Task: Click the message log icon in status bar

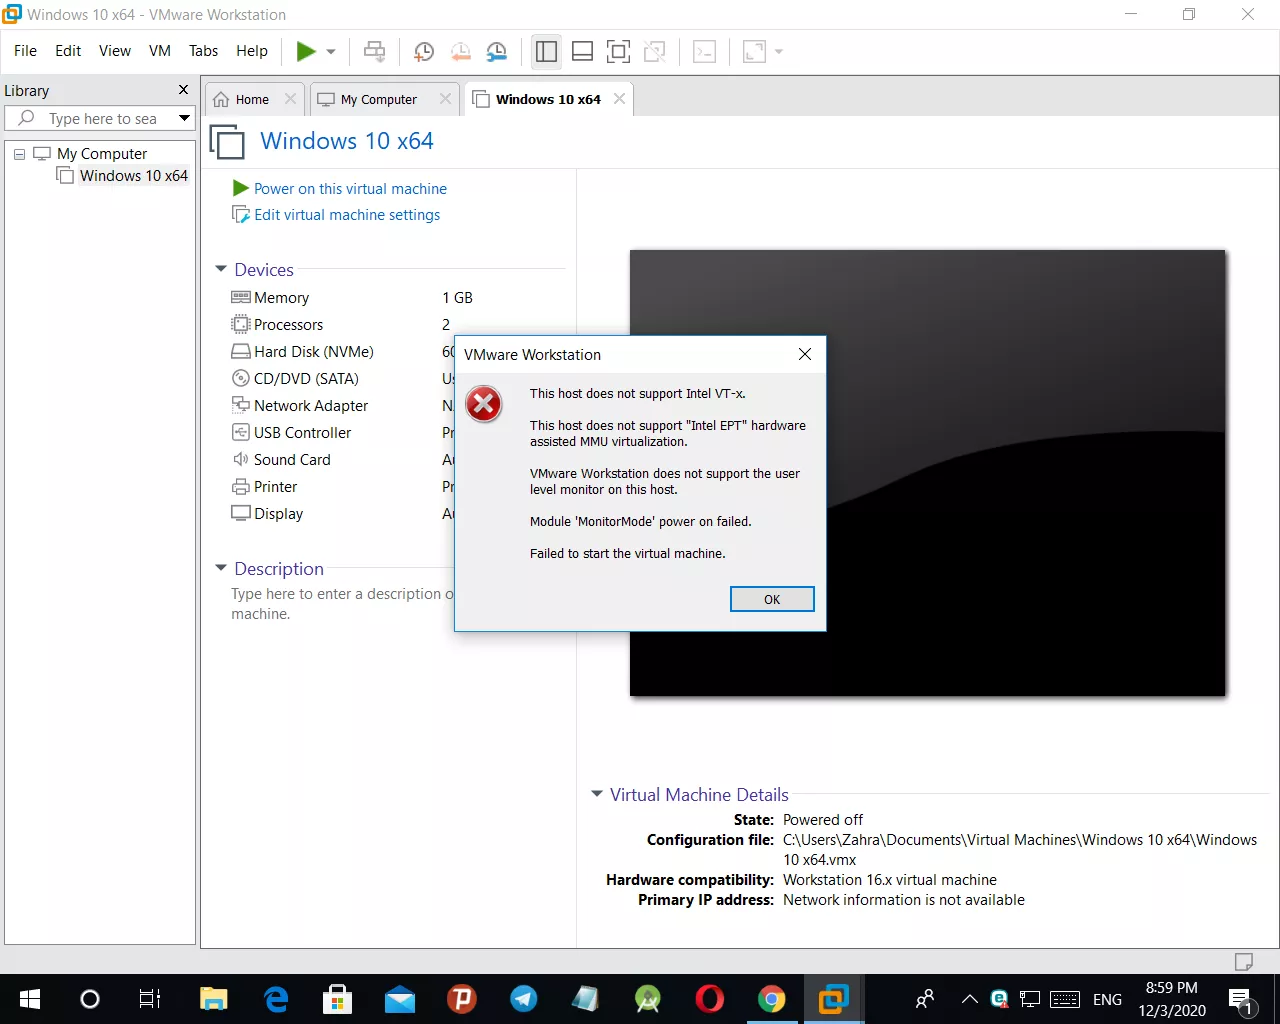Action: click(1244, 962)
